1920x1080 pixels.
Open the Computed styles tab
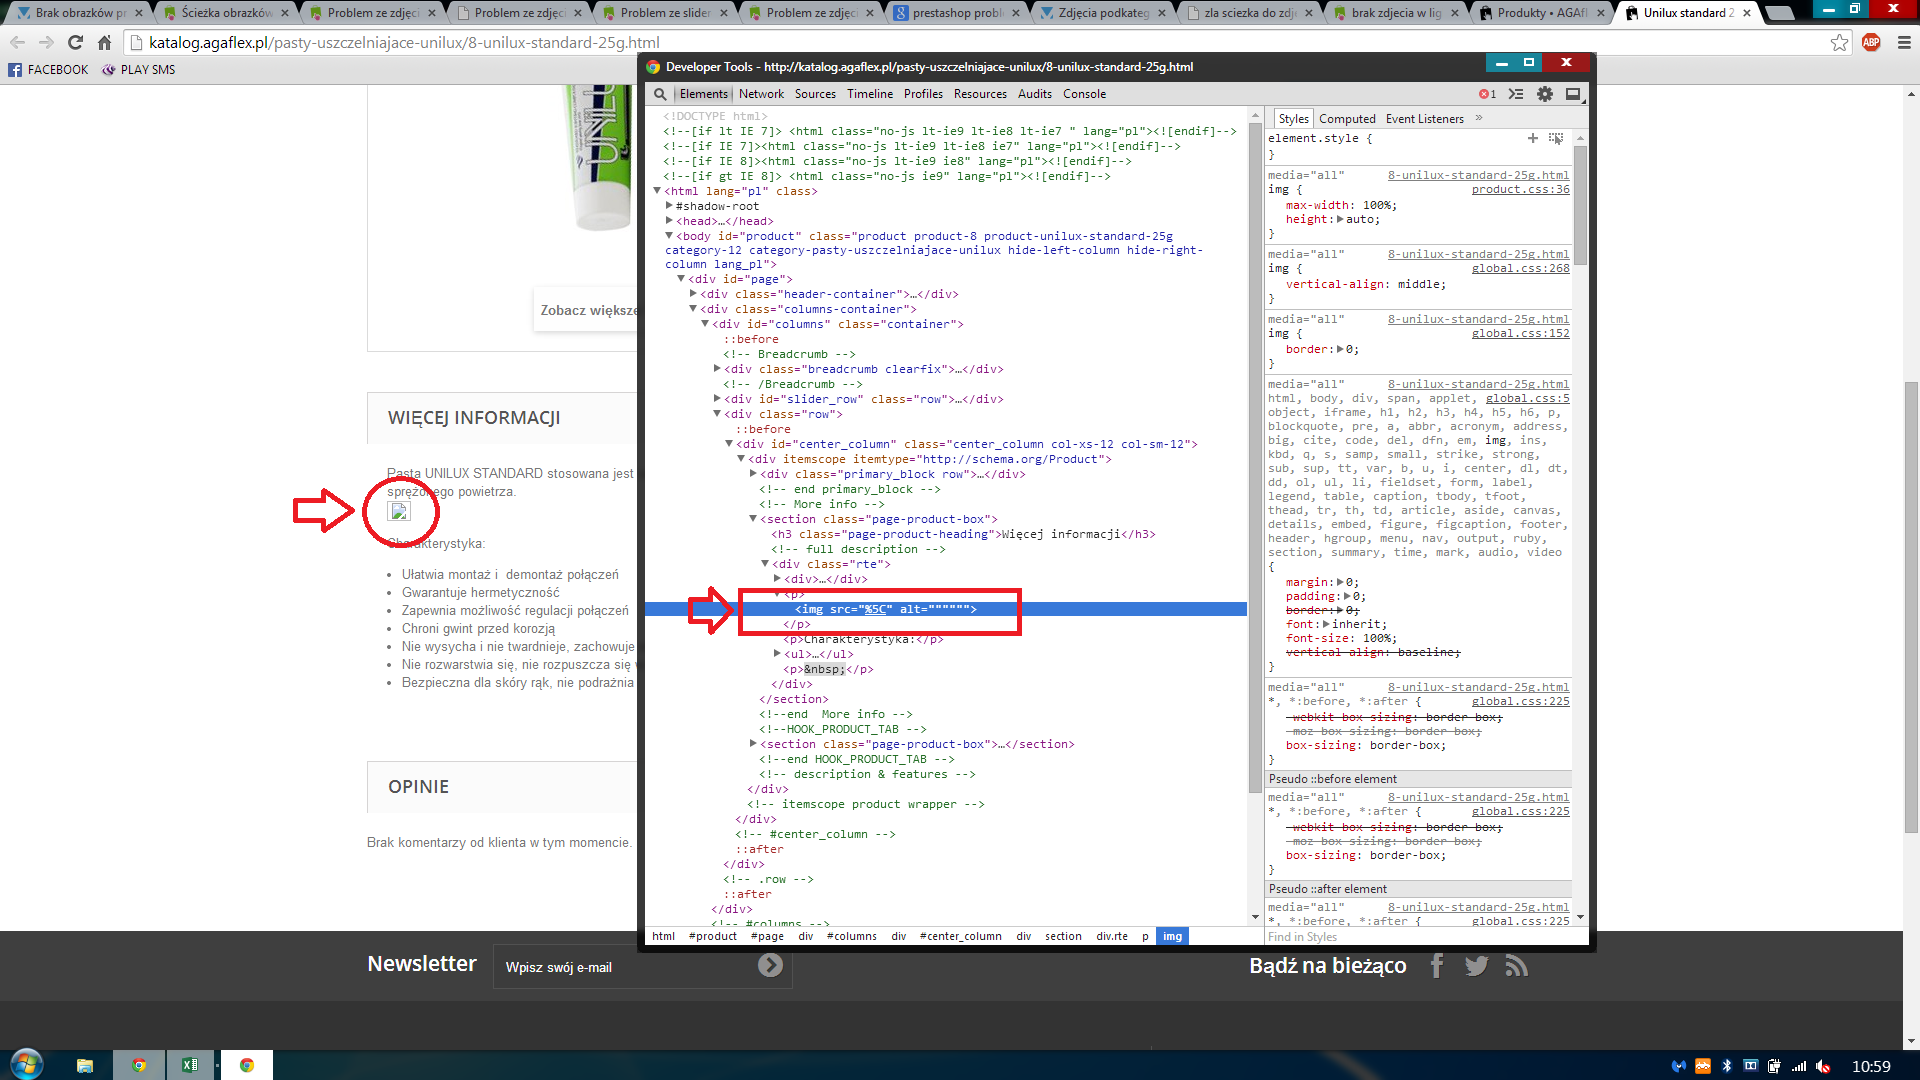[1347, 119]
